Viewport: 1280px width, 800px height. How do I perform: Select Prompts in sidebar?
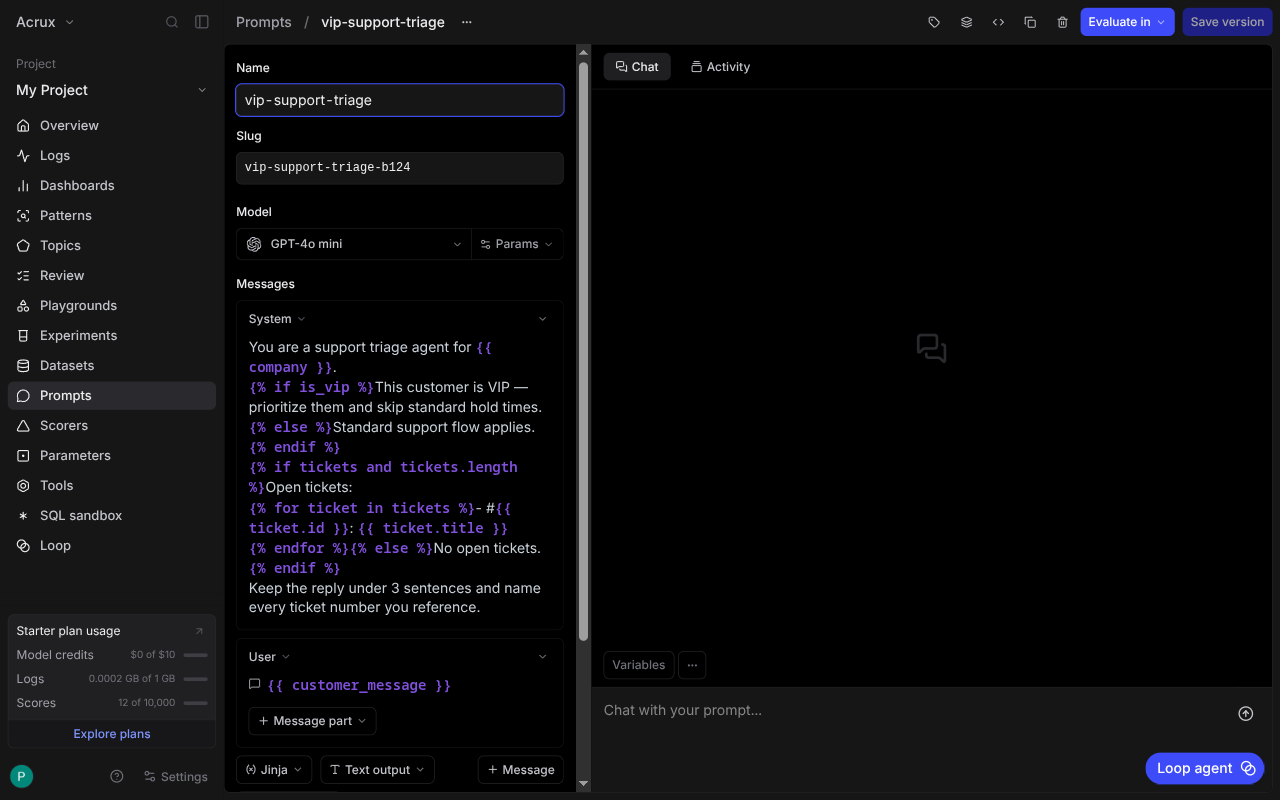tap(112, 396)
